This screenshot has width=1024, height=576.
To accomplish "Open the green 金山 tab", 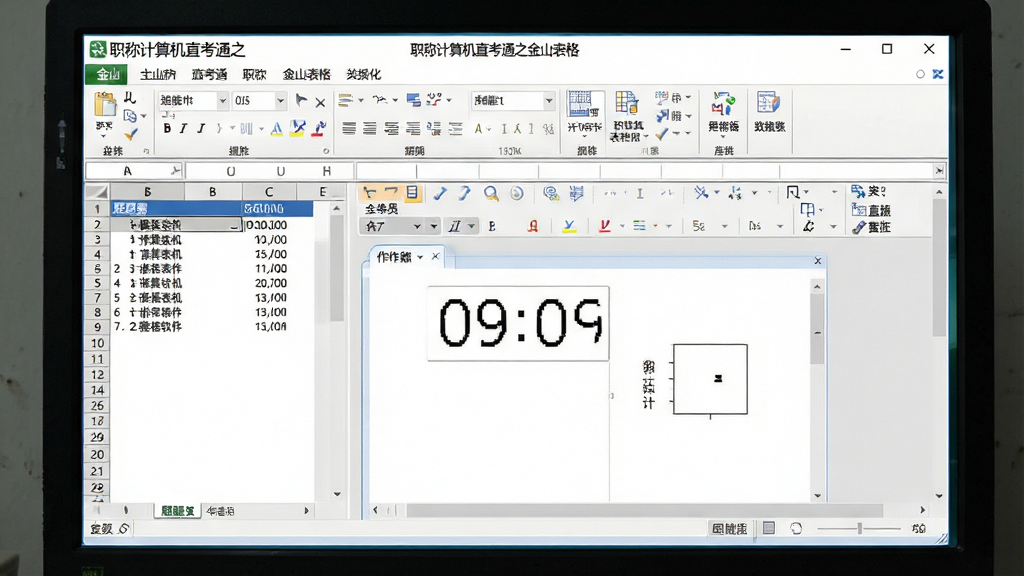I will pos(106,74).
